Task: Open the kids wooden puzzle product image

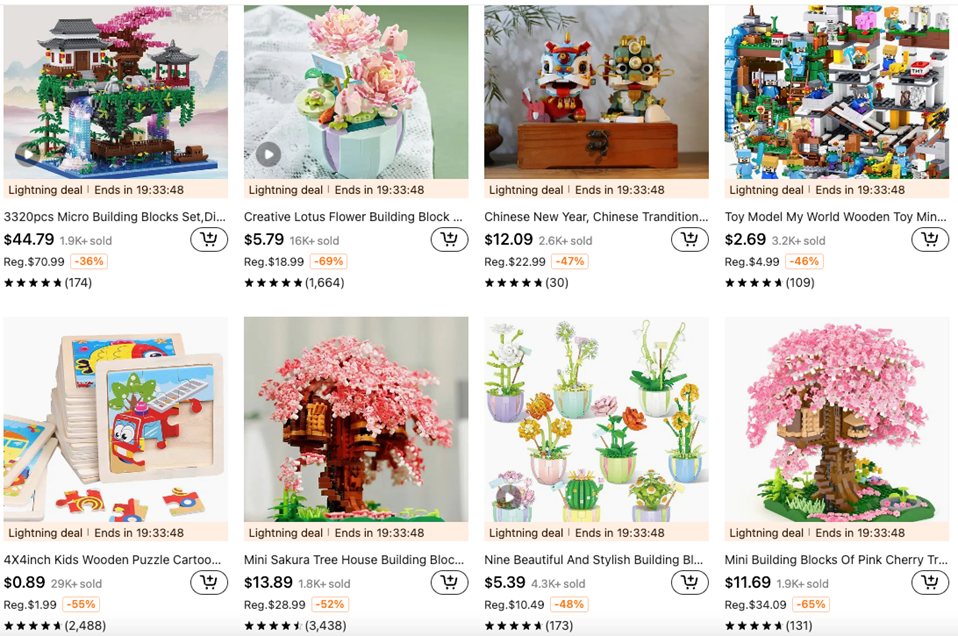Action: pyautogui.click(x=115, y=419)
